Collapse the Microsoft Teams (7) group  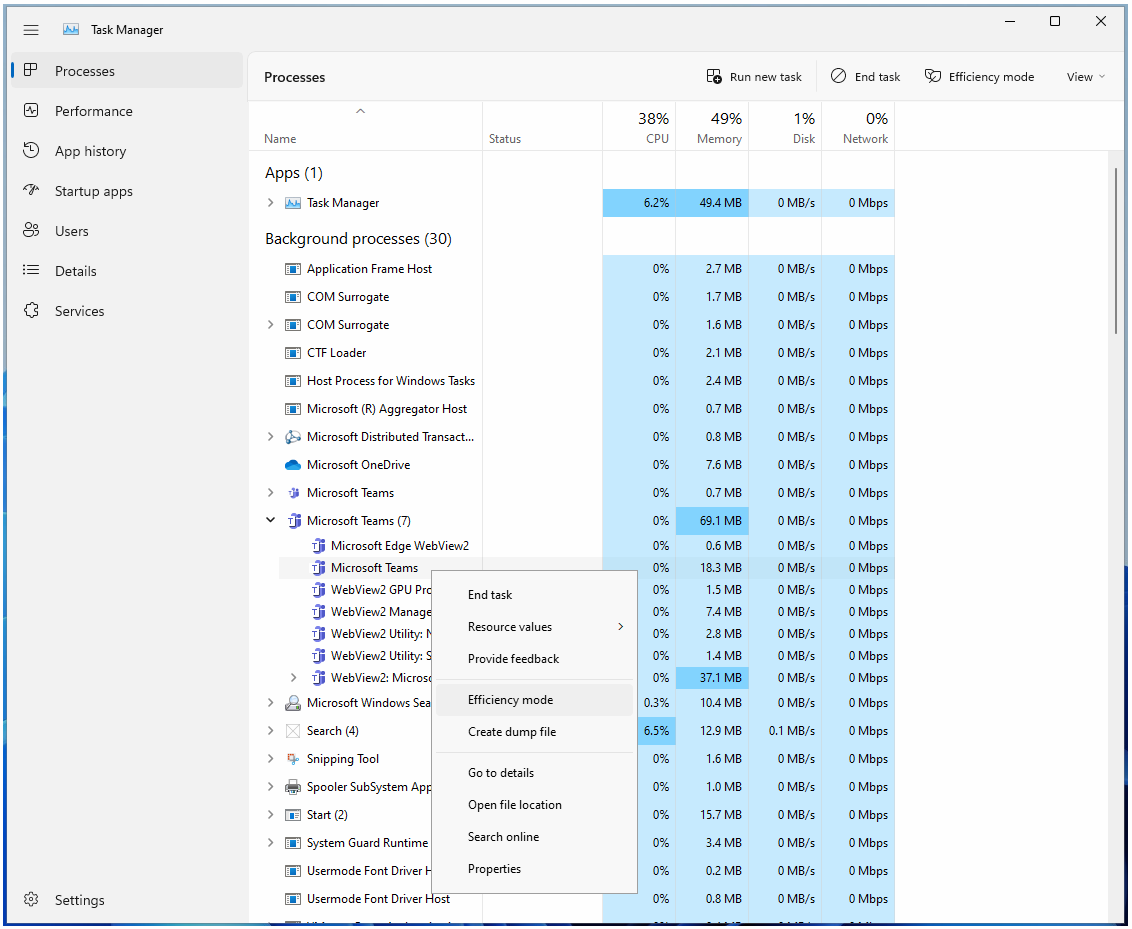tap(270, 520)
